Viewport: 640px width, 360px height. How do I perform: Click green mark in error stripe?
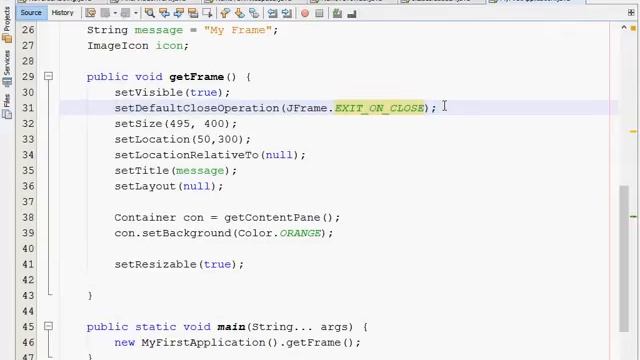[x=633, y=216]
